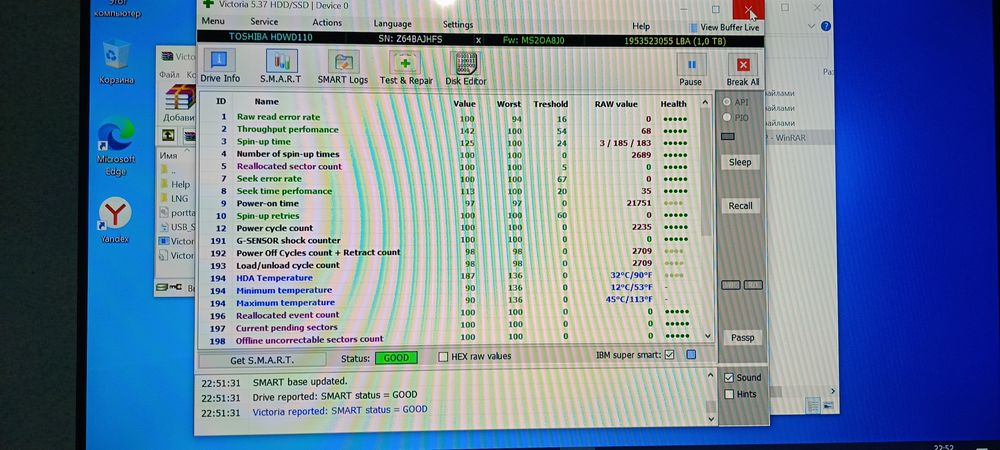This screenshot has width=1000, height=450.
Task: Click the up-folder icon in WinRAR window
Action: point(168,135)
